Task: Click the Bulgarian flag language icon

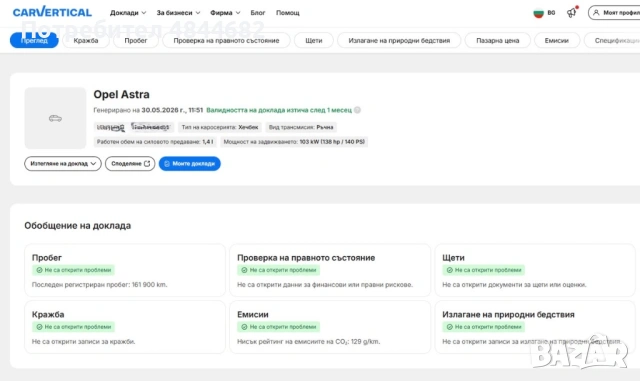Action: (539, 13)
